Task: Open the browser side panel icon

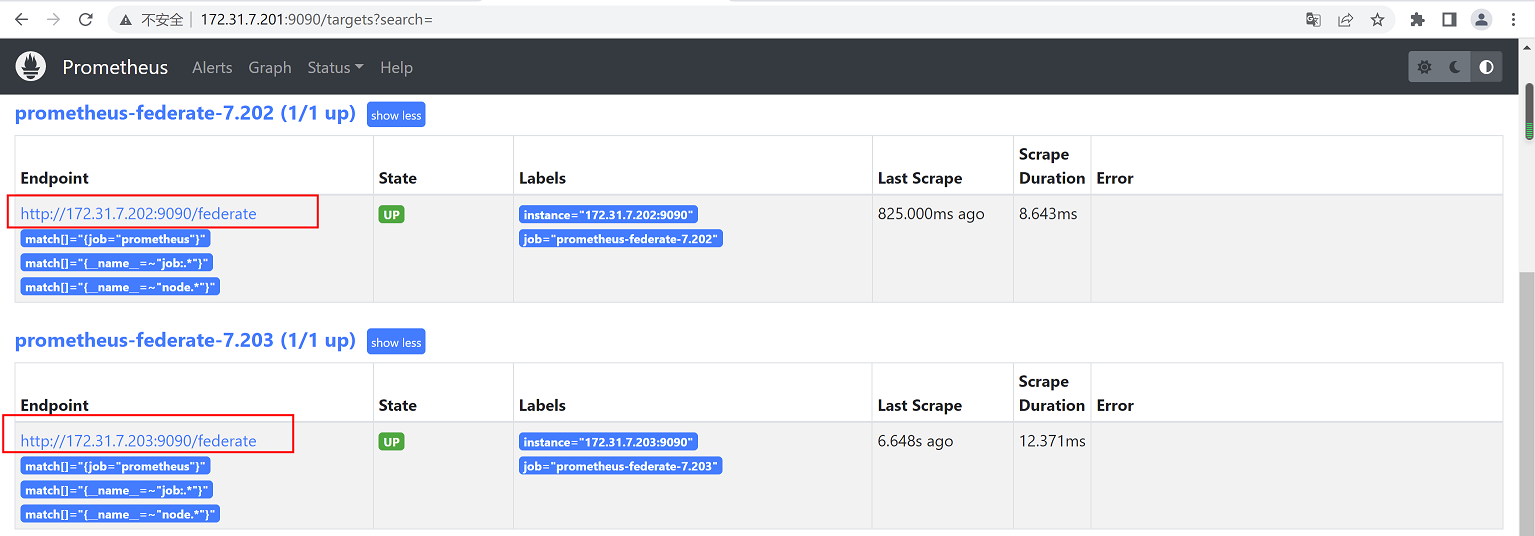Action: pyautogui.click(x=1449, y=19)
